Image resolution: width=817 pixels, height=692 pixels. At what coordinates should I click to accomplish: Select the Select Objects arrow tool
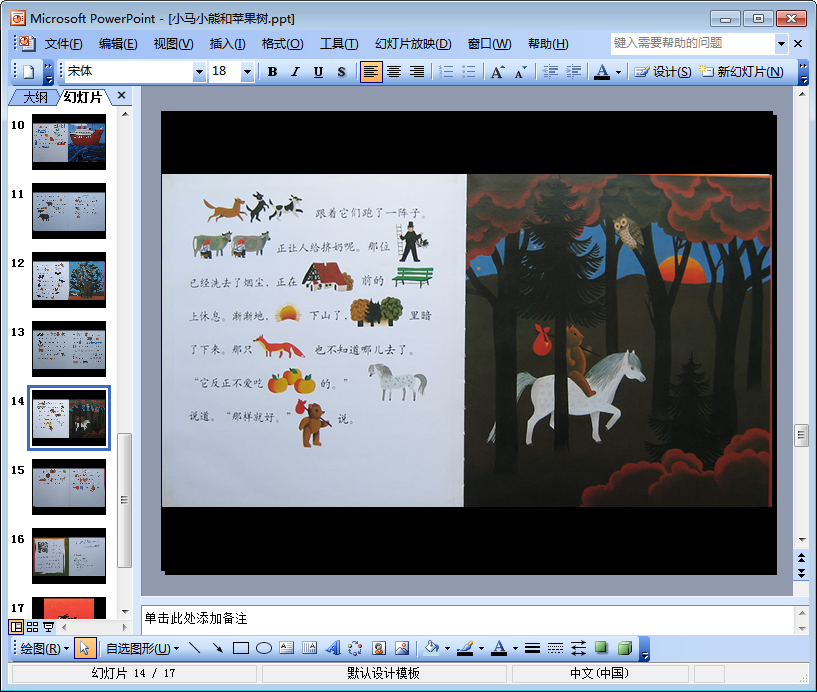coord(84,648)
